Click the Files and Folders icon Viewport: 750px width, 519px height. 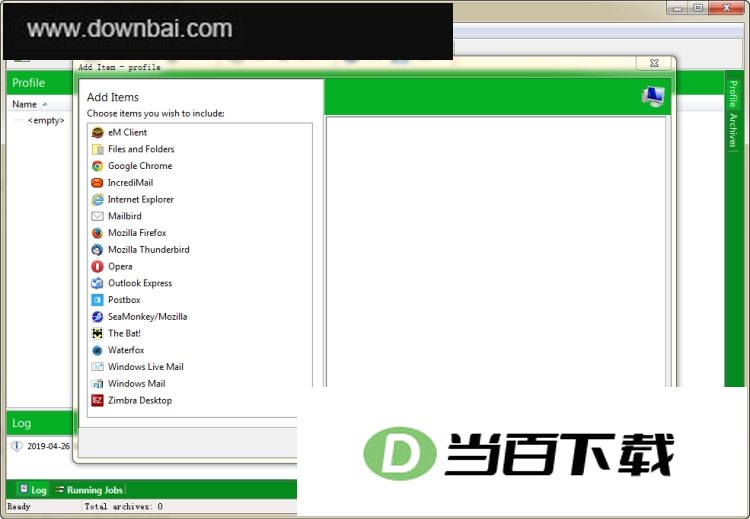pyautogui.click(x=98, y=149)
